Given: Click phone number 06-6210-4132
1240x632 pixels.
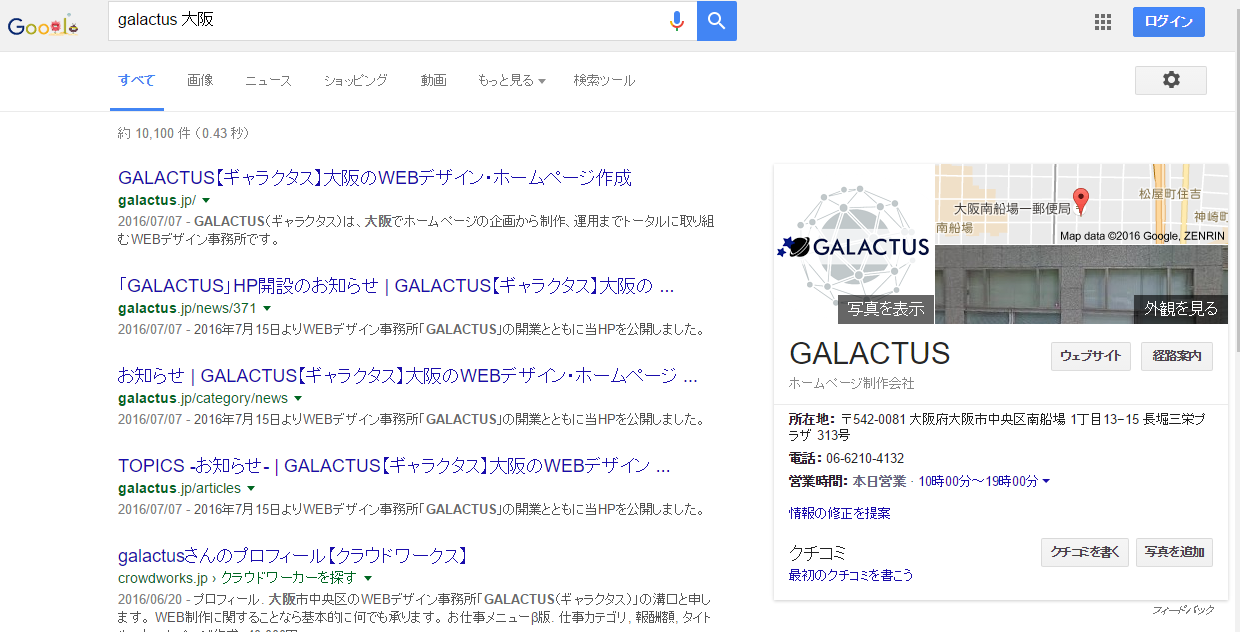Looking at the screenshot, I should tap(865, 458).
